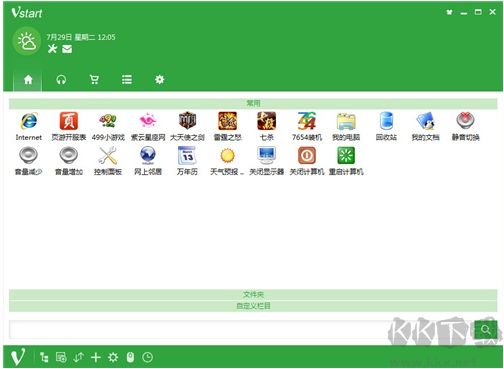
Task: Click the search input field
Action: 241,330
